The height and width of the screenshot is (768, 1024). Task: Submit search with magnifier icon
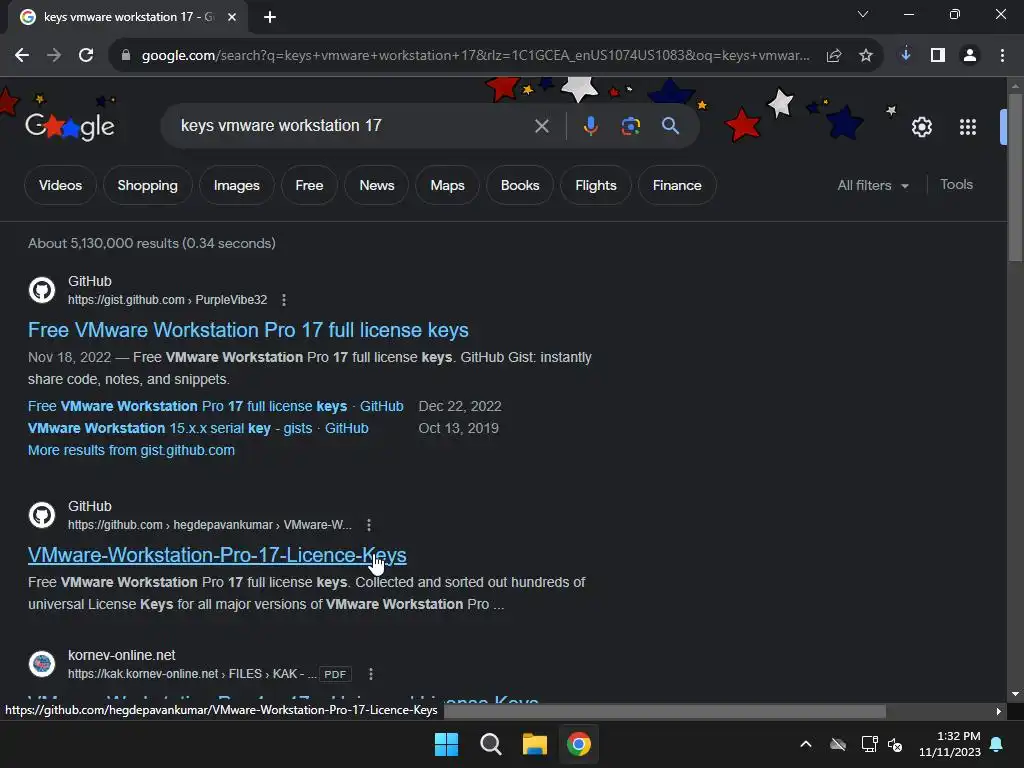click(670, 125)
